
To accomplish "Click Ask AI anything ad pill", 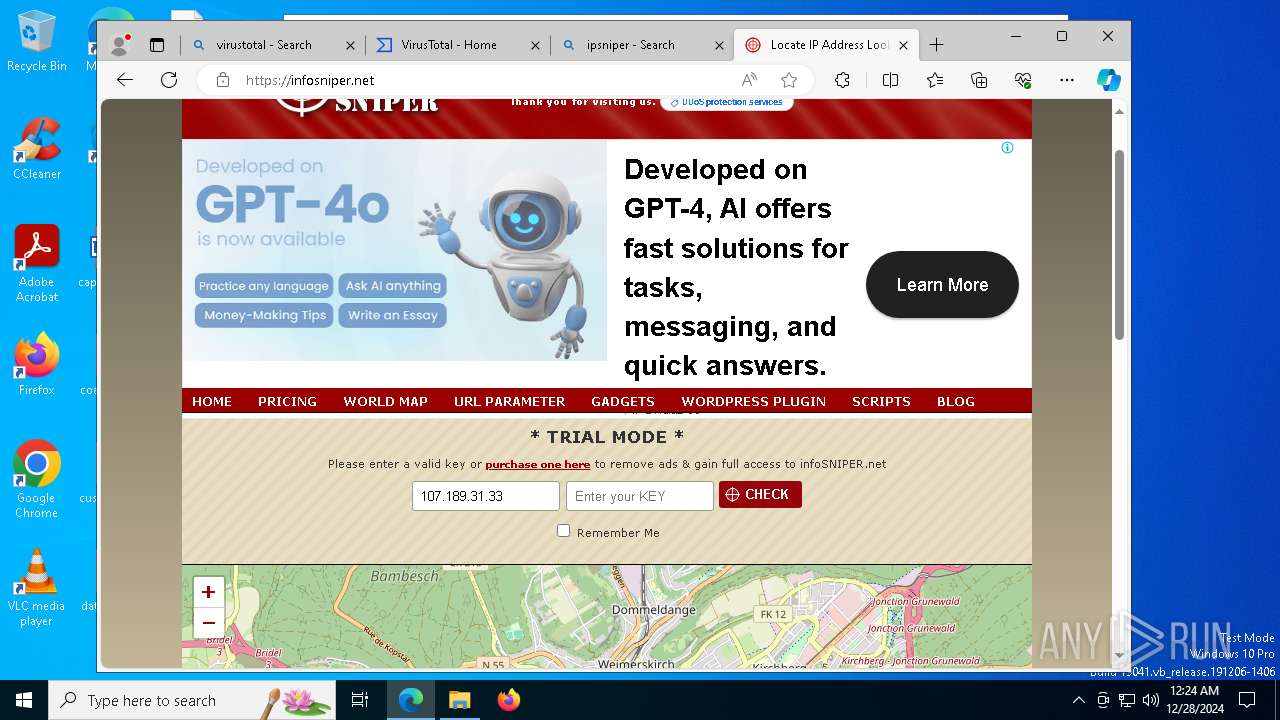I will [393, 286].
